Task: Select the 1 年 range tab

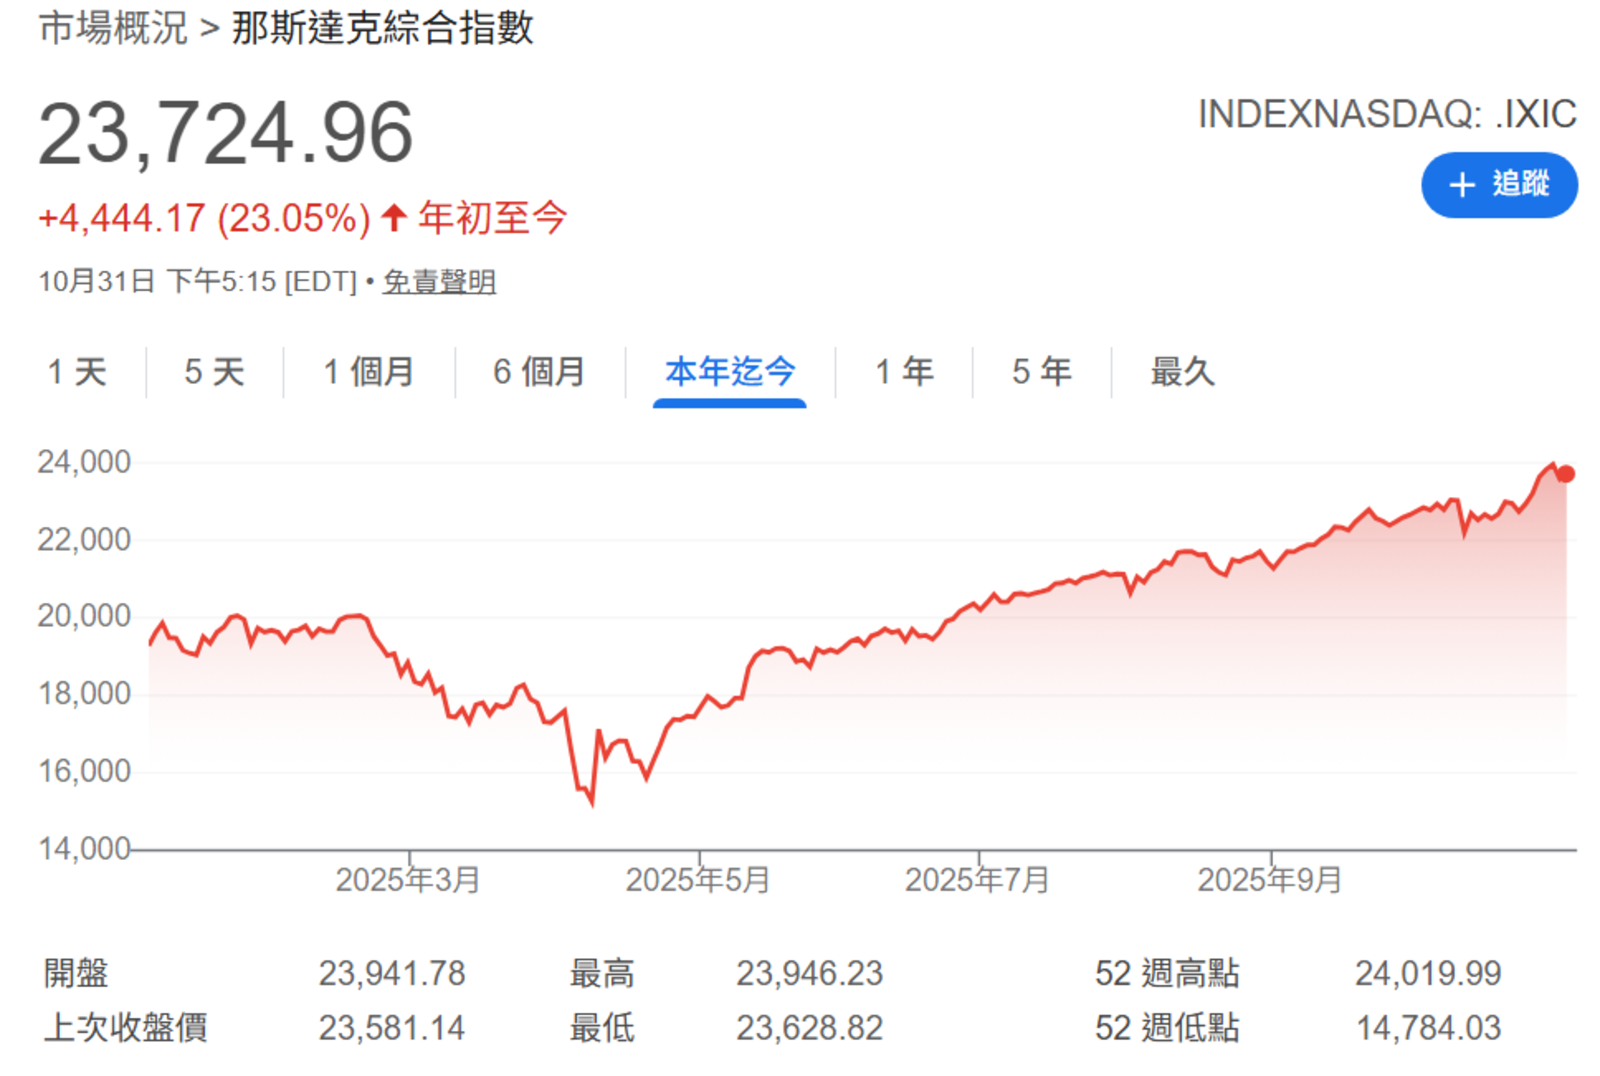Action: tap(904, 372)
